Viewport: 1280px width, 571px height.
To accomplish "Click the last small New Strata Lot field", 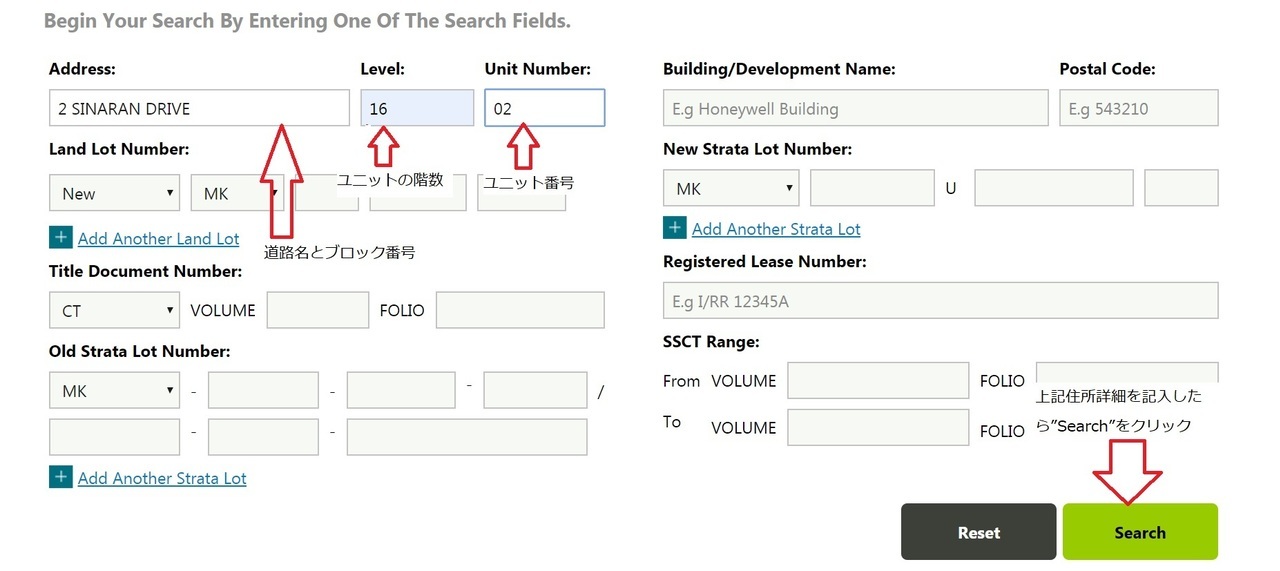I will pyautogui.click(x=1181, y=188).
